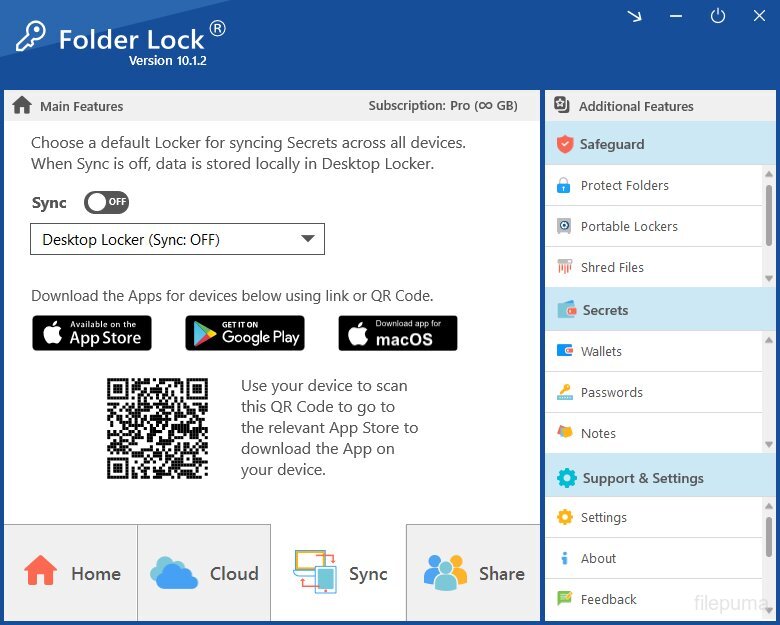Click the Protect Folders padlock icon
The height and width of the screenshot is (625, 780).
[x=564, y=186]
